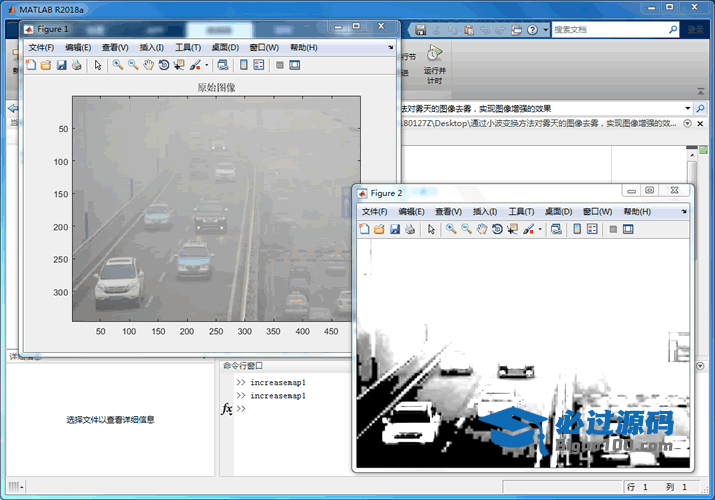Open the current folder path dropdown
The image size is (715, 500).
pos(687,108)
